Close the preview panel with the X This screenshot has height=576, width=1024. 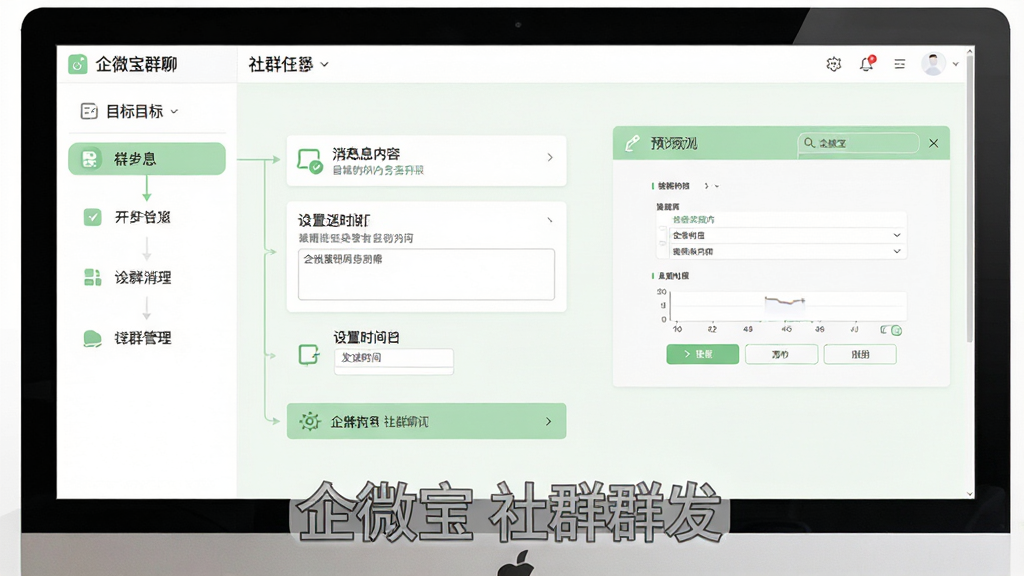pos(934,143)
